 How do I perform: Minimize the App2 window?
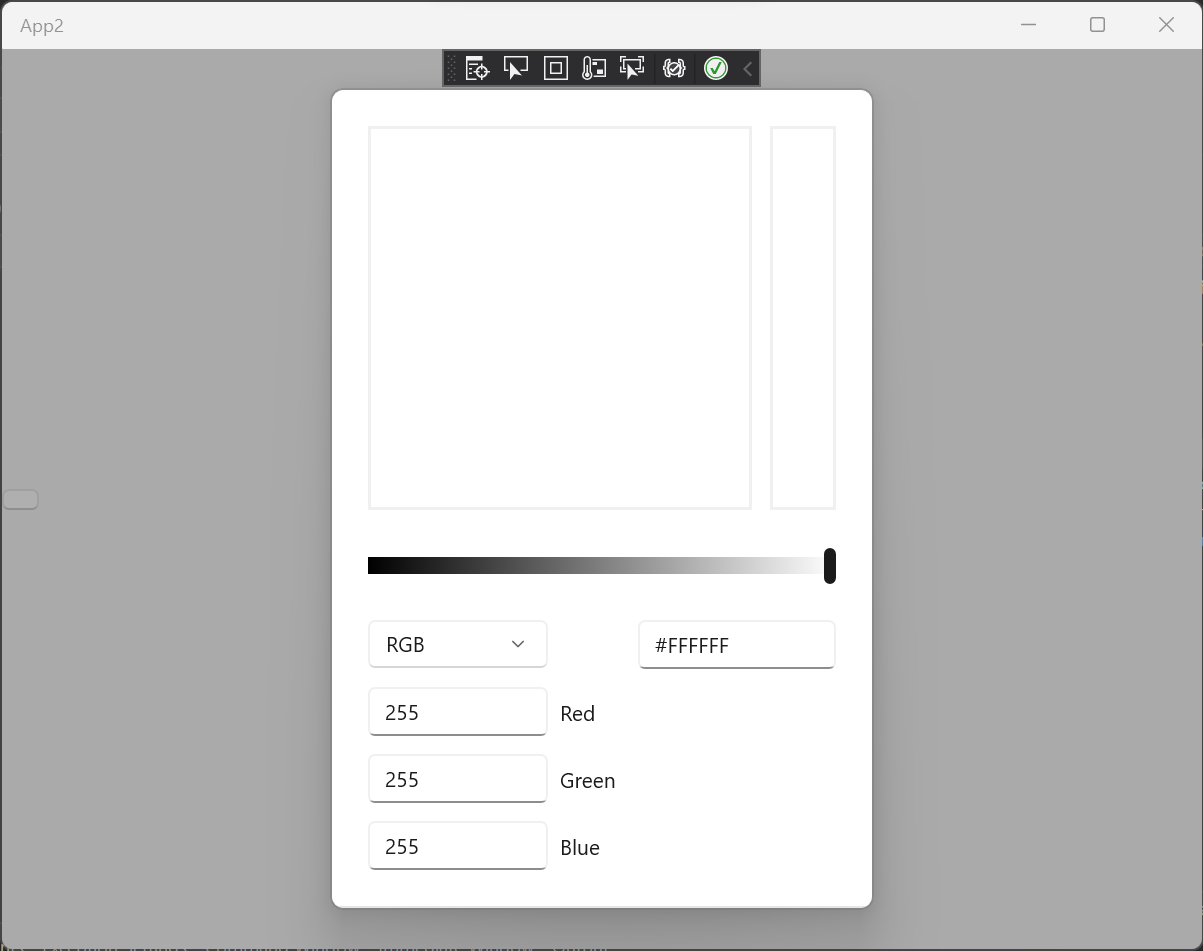[1029, 24]
